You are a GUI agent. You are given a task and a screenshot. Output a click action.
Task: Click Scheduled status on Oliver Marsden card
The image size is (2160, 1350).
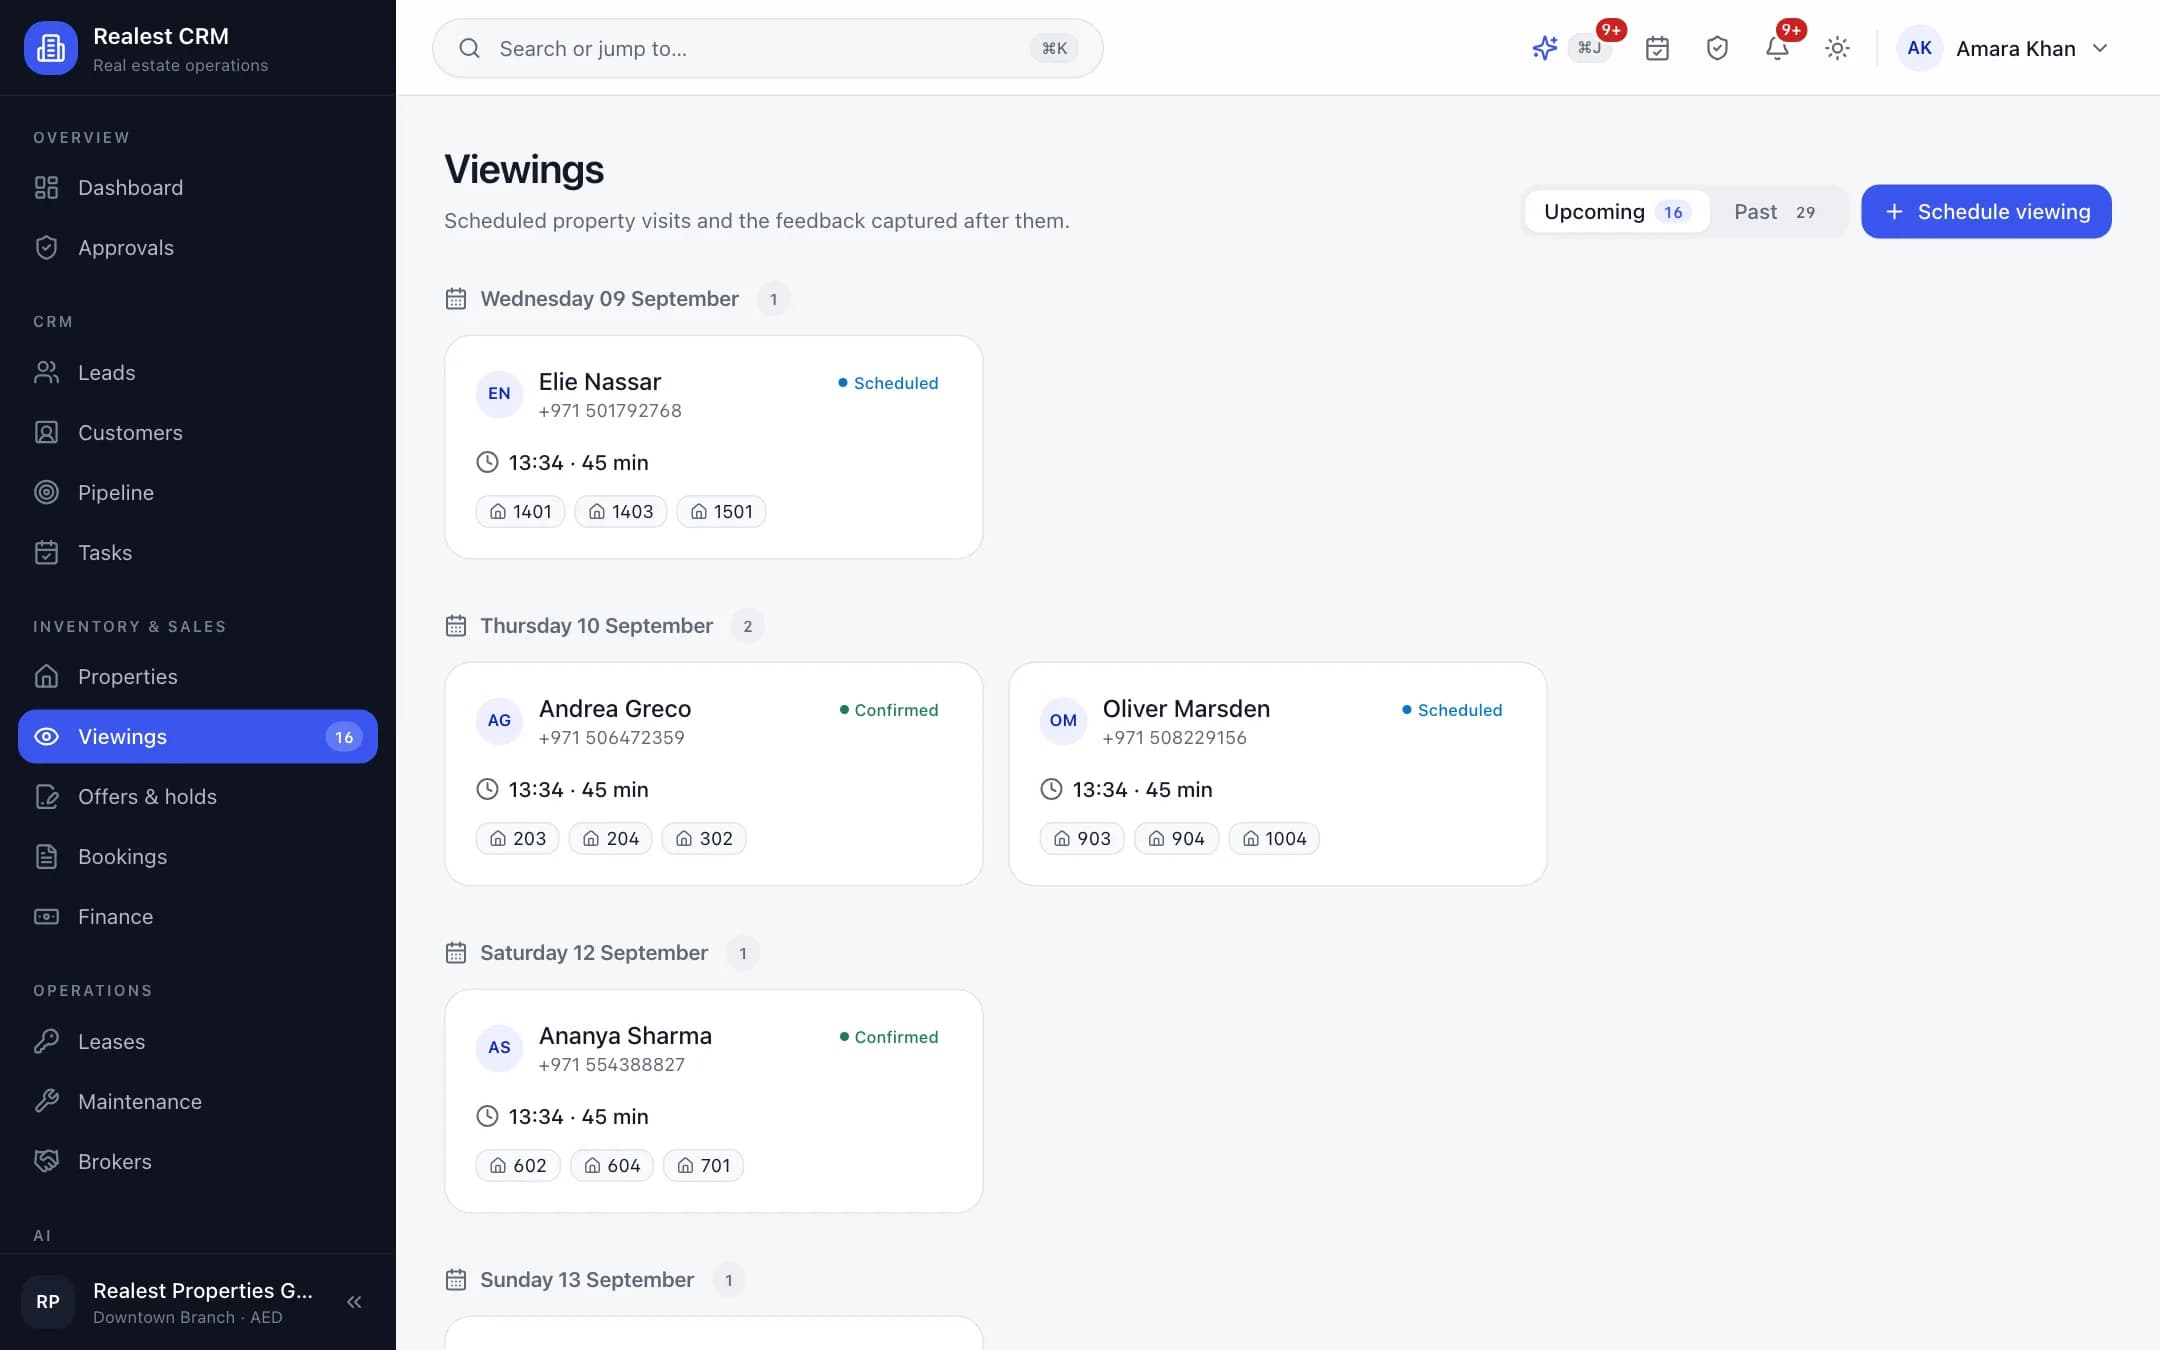pyautogui.click(x=1452, y=710)
